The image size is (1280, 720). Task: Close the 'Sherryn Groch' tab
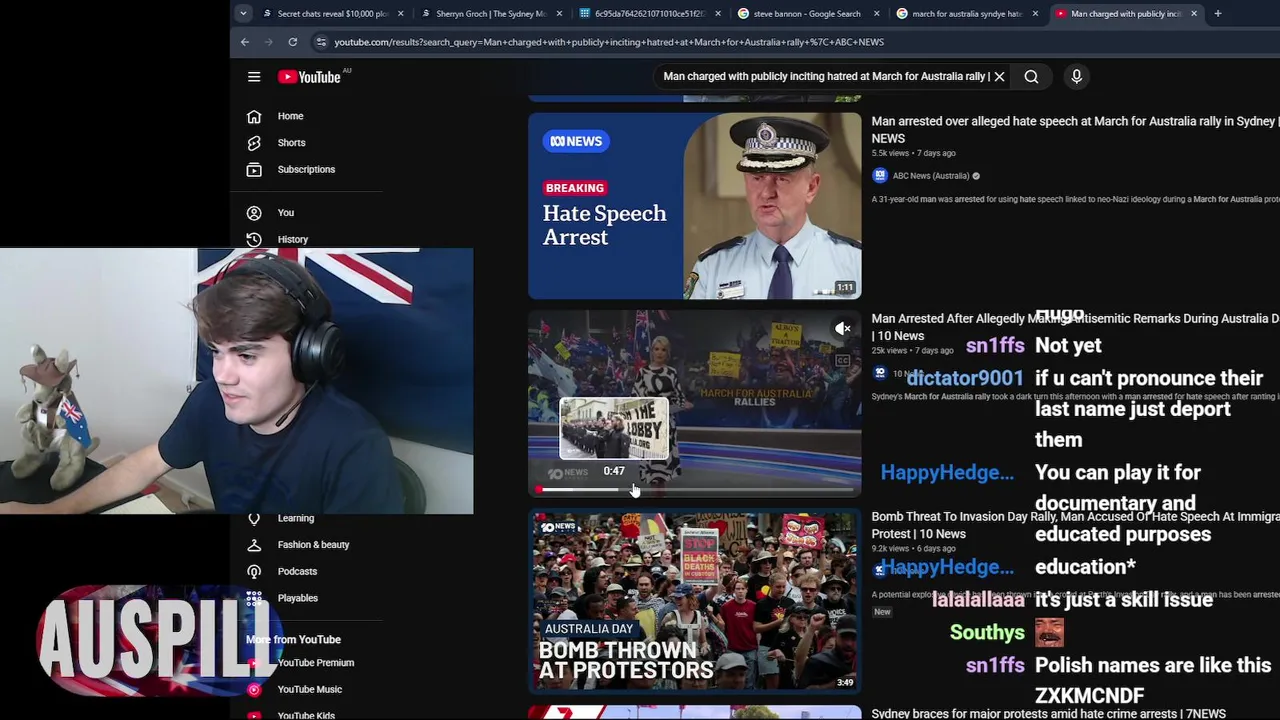coord(559,14)
